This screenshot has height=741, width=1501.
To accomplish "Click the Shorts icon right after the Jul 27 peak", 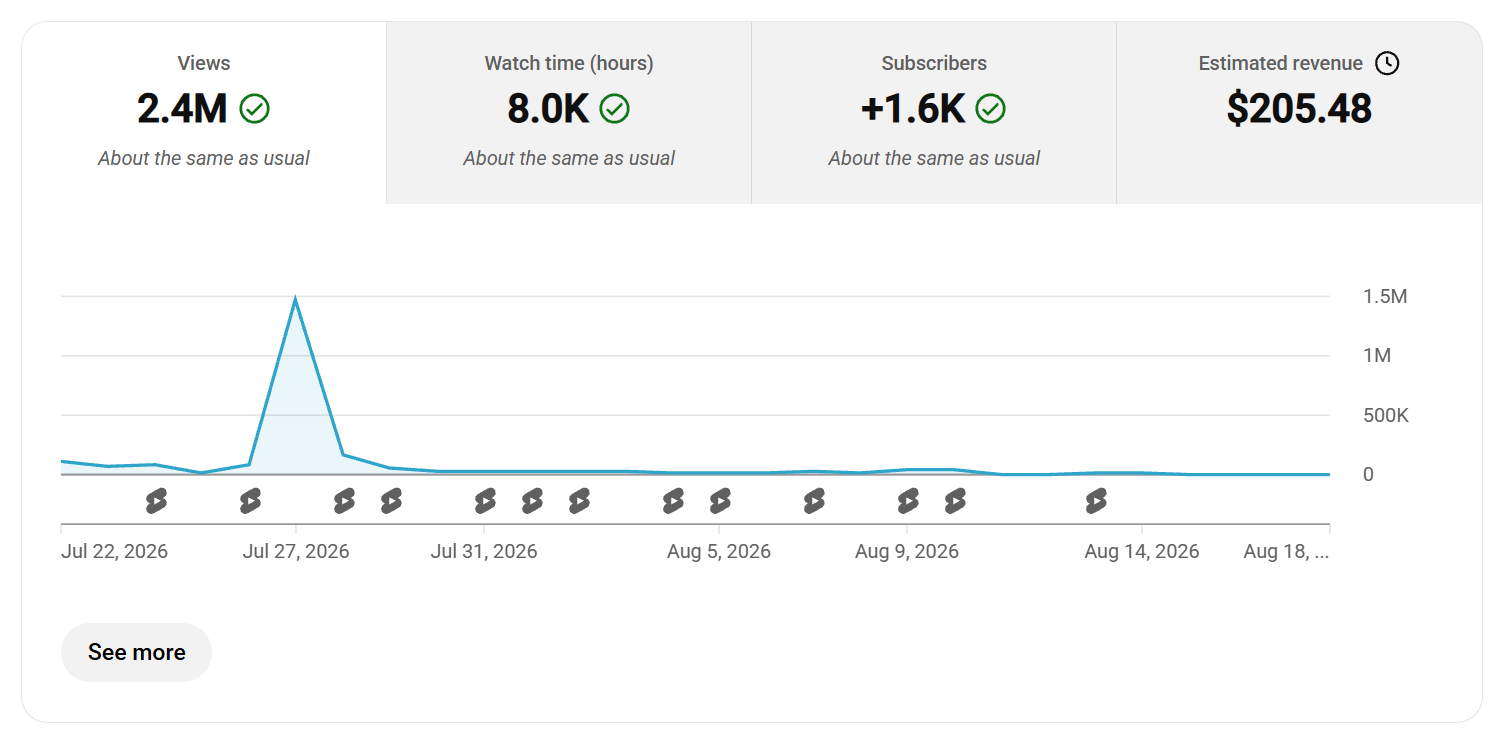I will (344, 501).
